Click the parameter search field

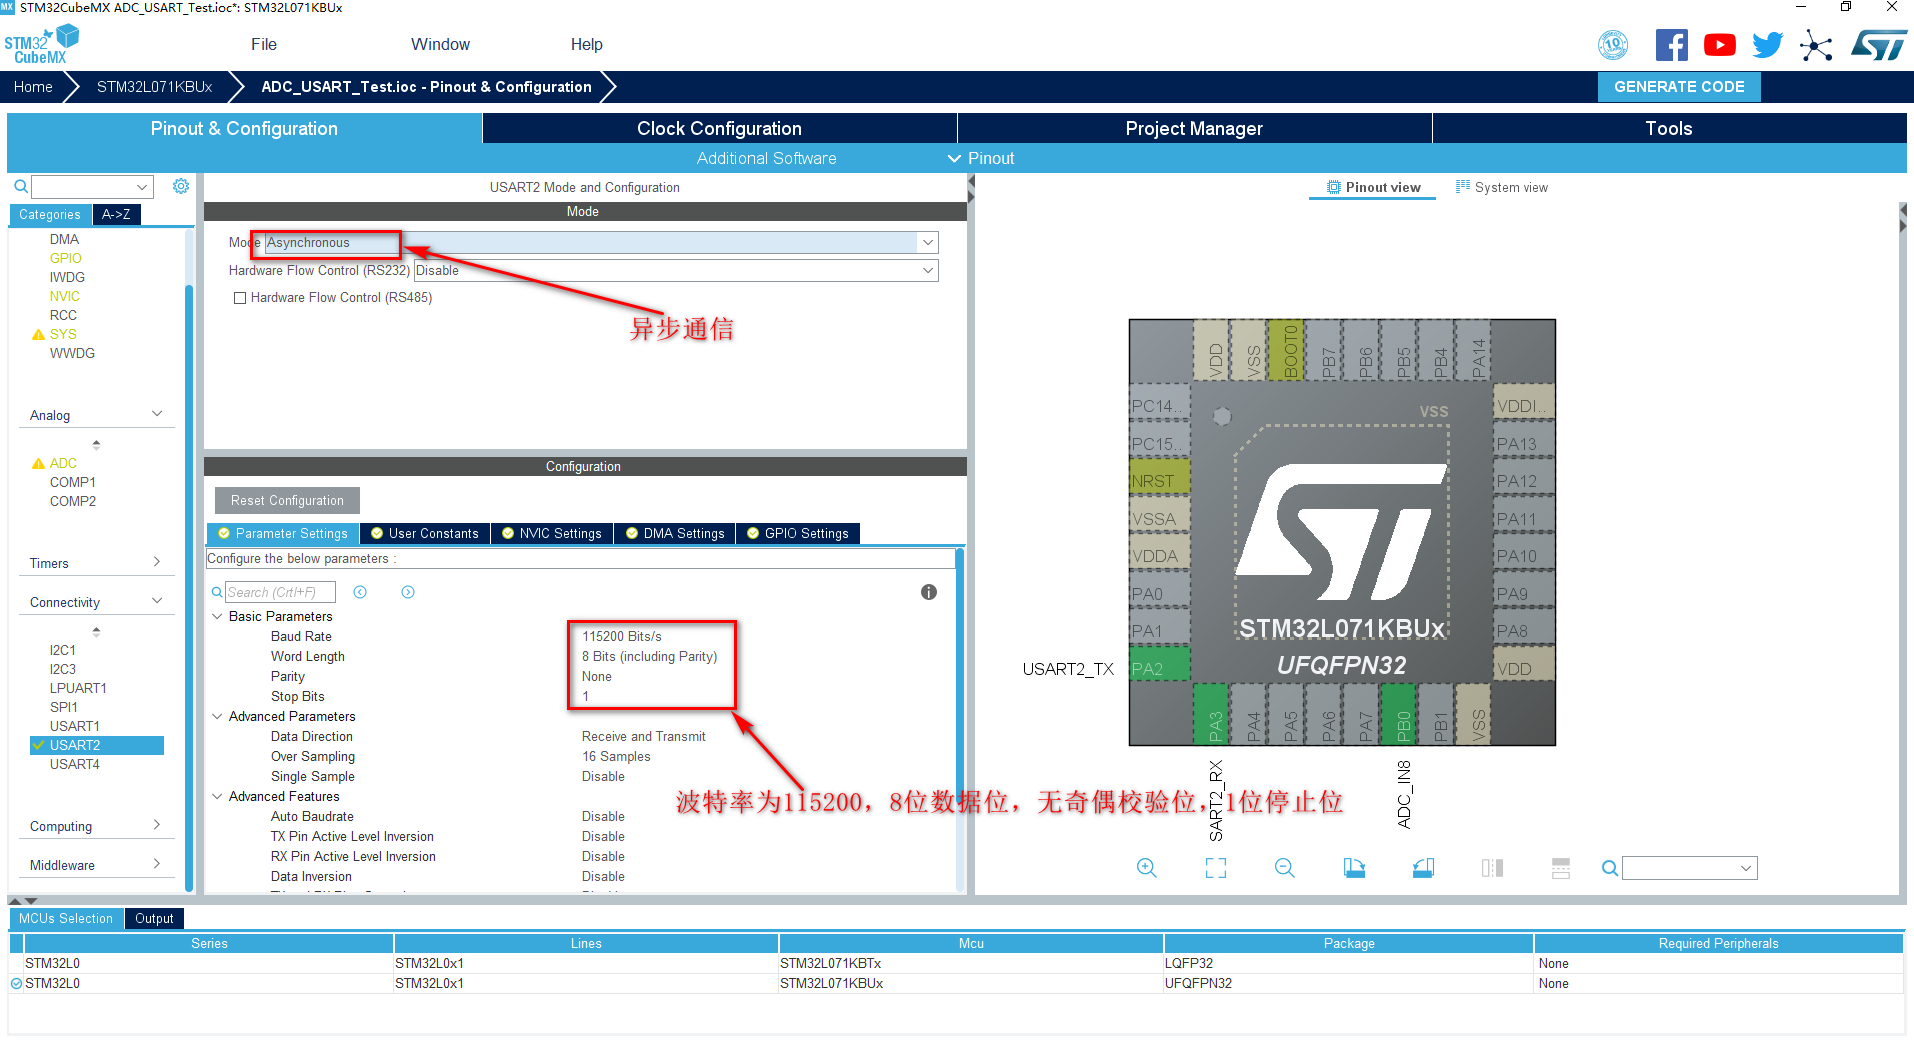(x=280, y=592)
